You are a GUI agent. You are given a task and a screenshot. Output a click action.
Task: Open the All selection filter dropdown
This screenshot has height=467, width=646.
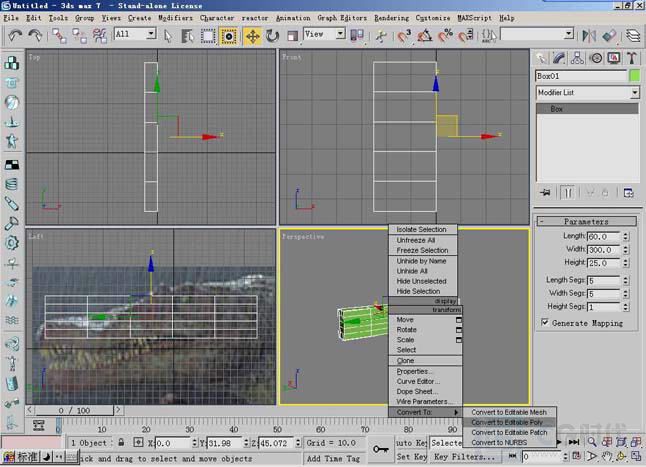tap(151, 34)
